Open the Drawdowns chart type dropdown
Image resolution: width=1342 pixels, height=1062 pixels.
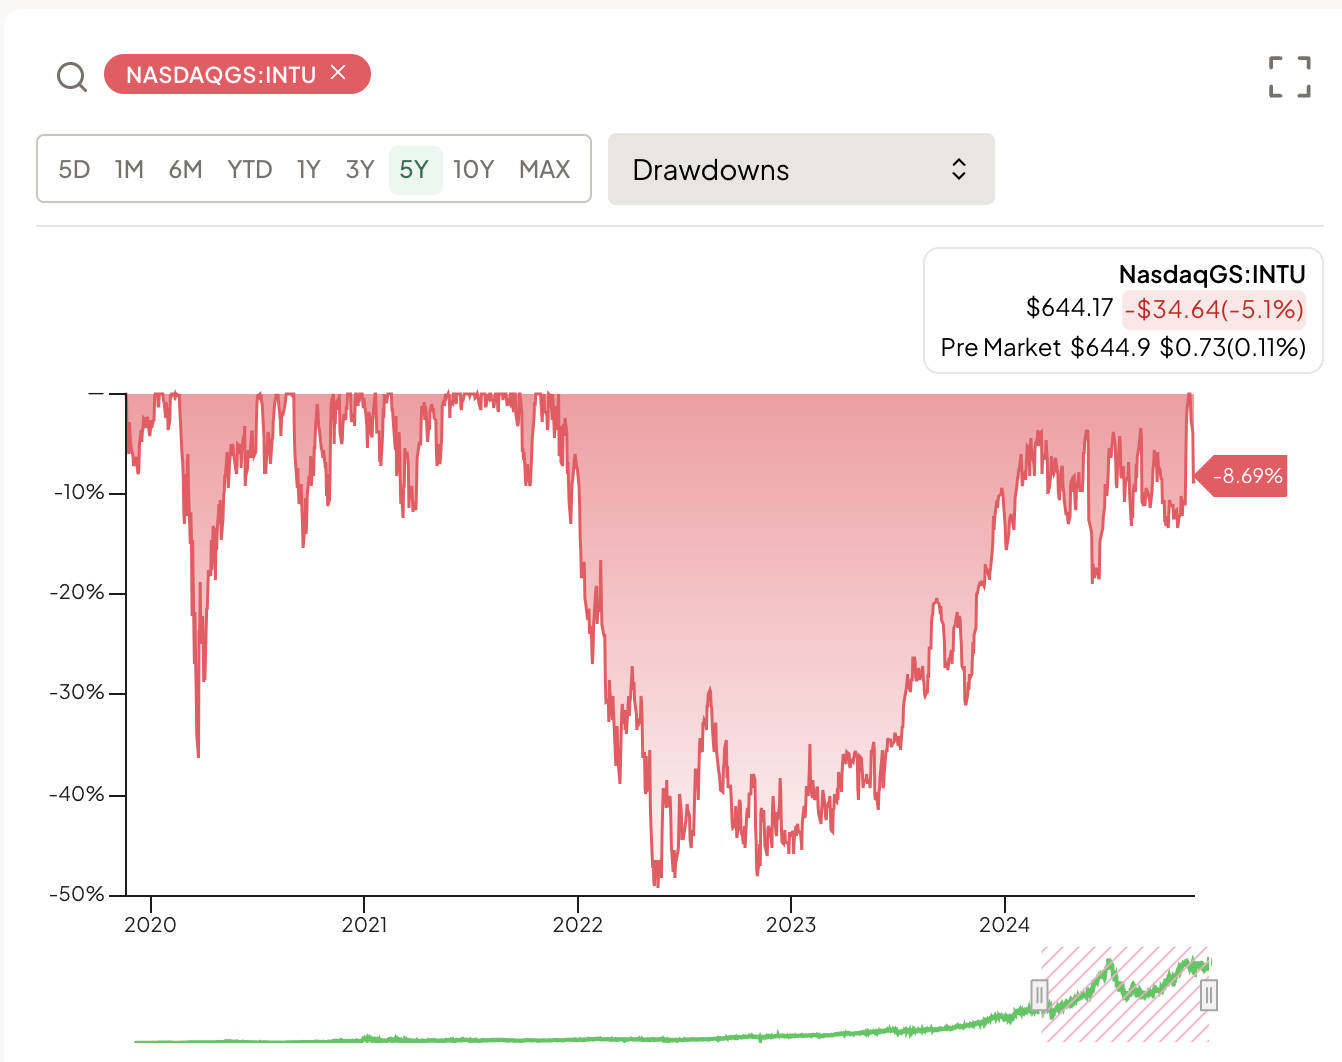[x=801, y=169]
